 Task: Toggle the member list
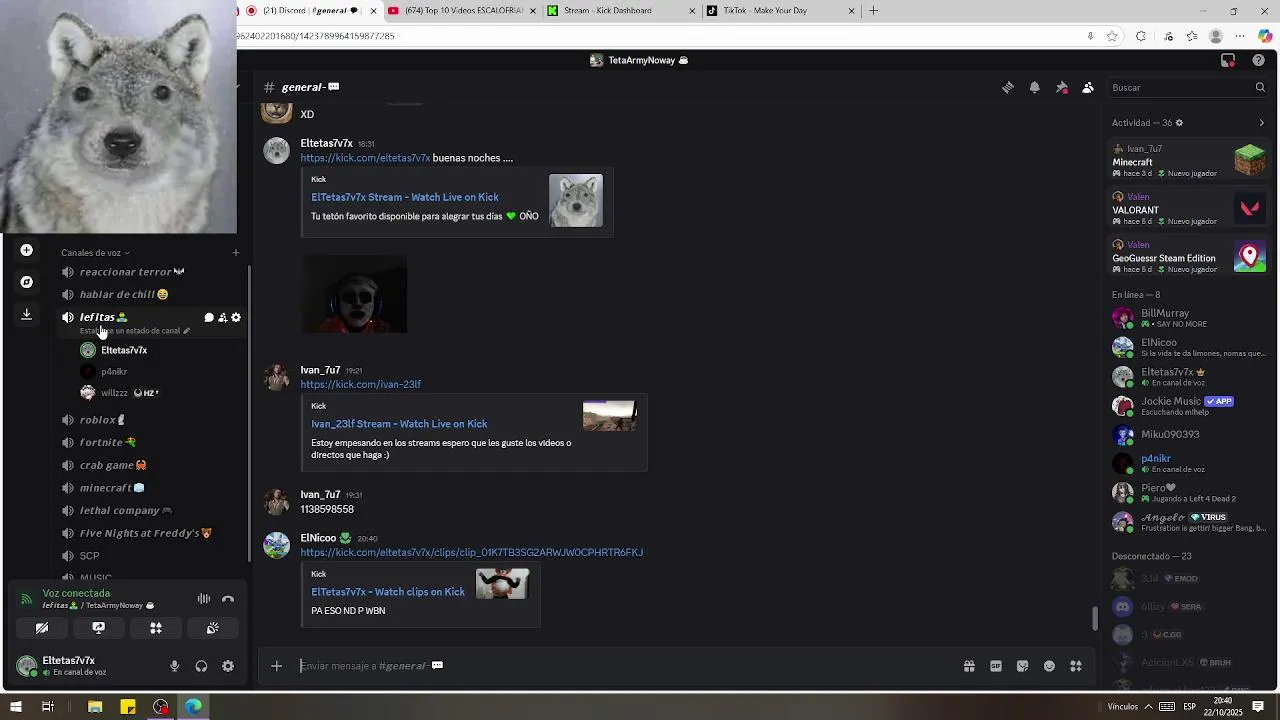[1088, 88]
